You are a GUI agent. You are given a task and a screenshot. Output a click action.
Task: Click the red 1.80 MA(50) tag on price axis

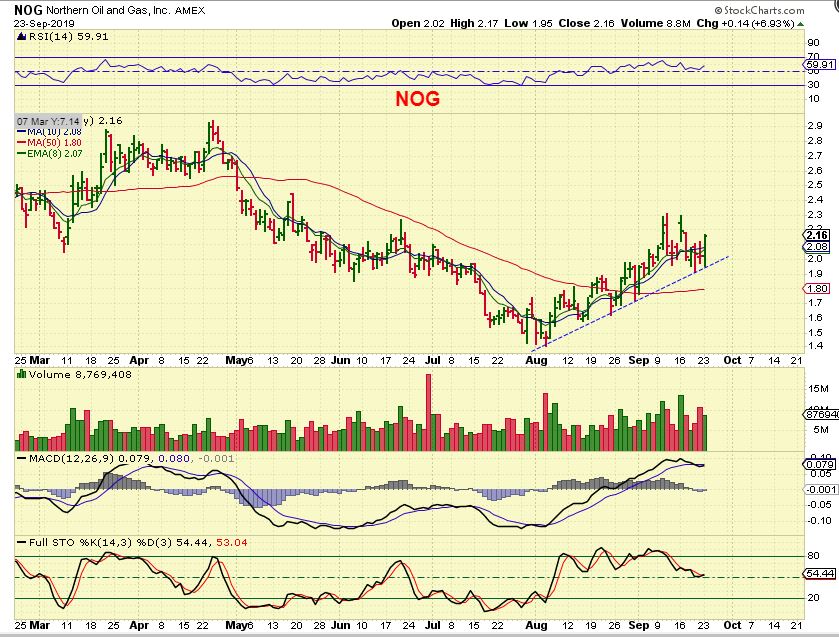(x=817, y=289)
